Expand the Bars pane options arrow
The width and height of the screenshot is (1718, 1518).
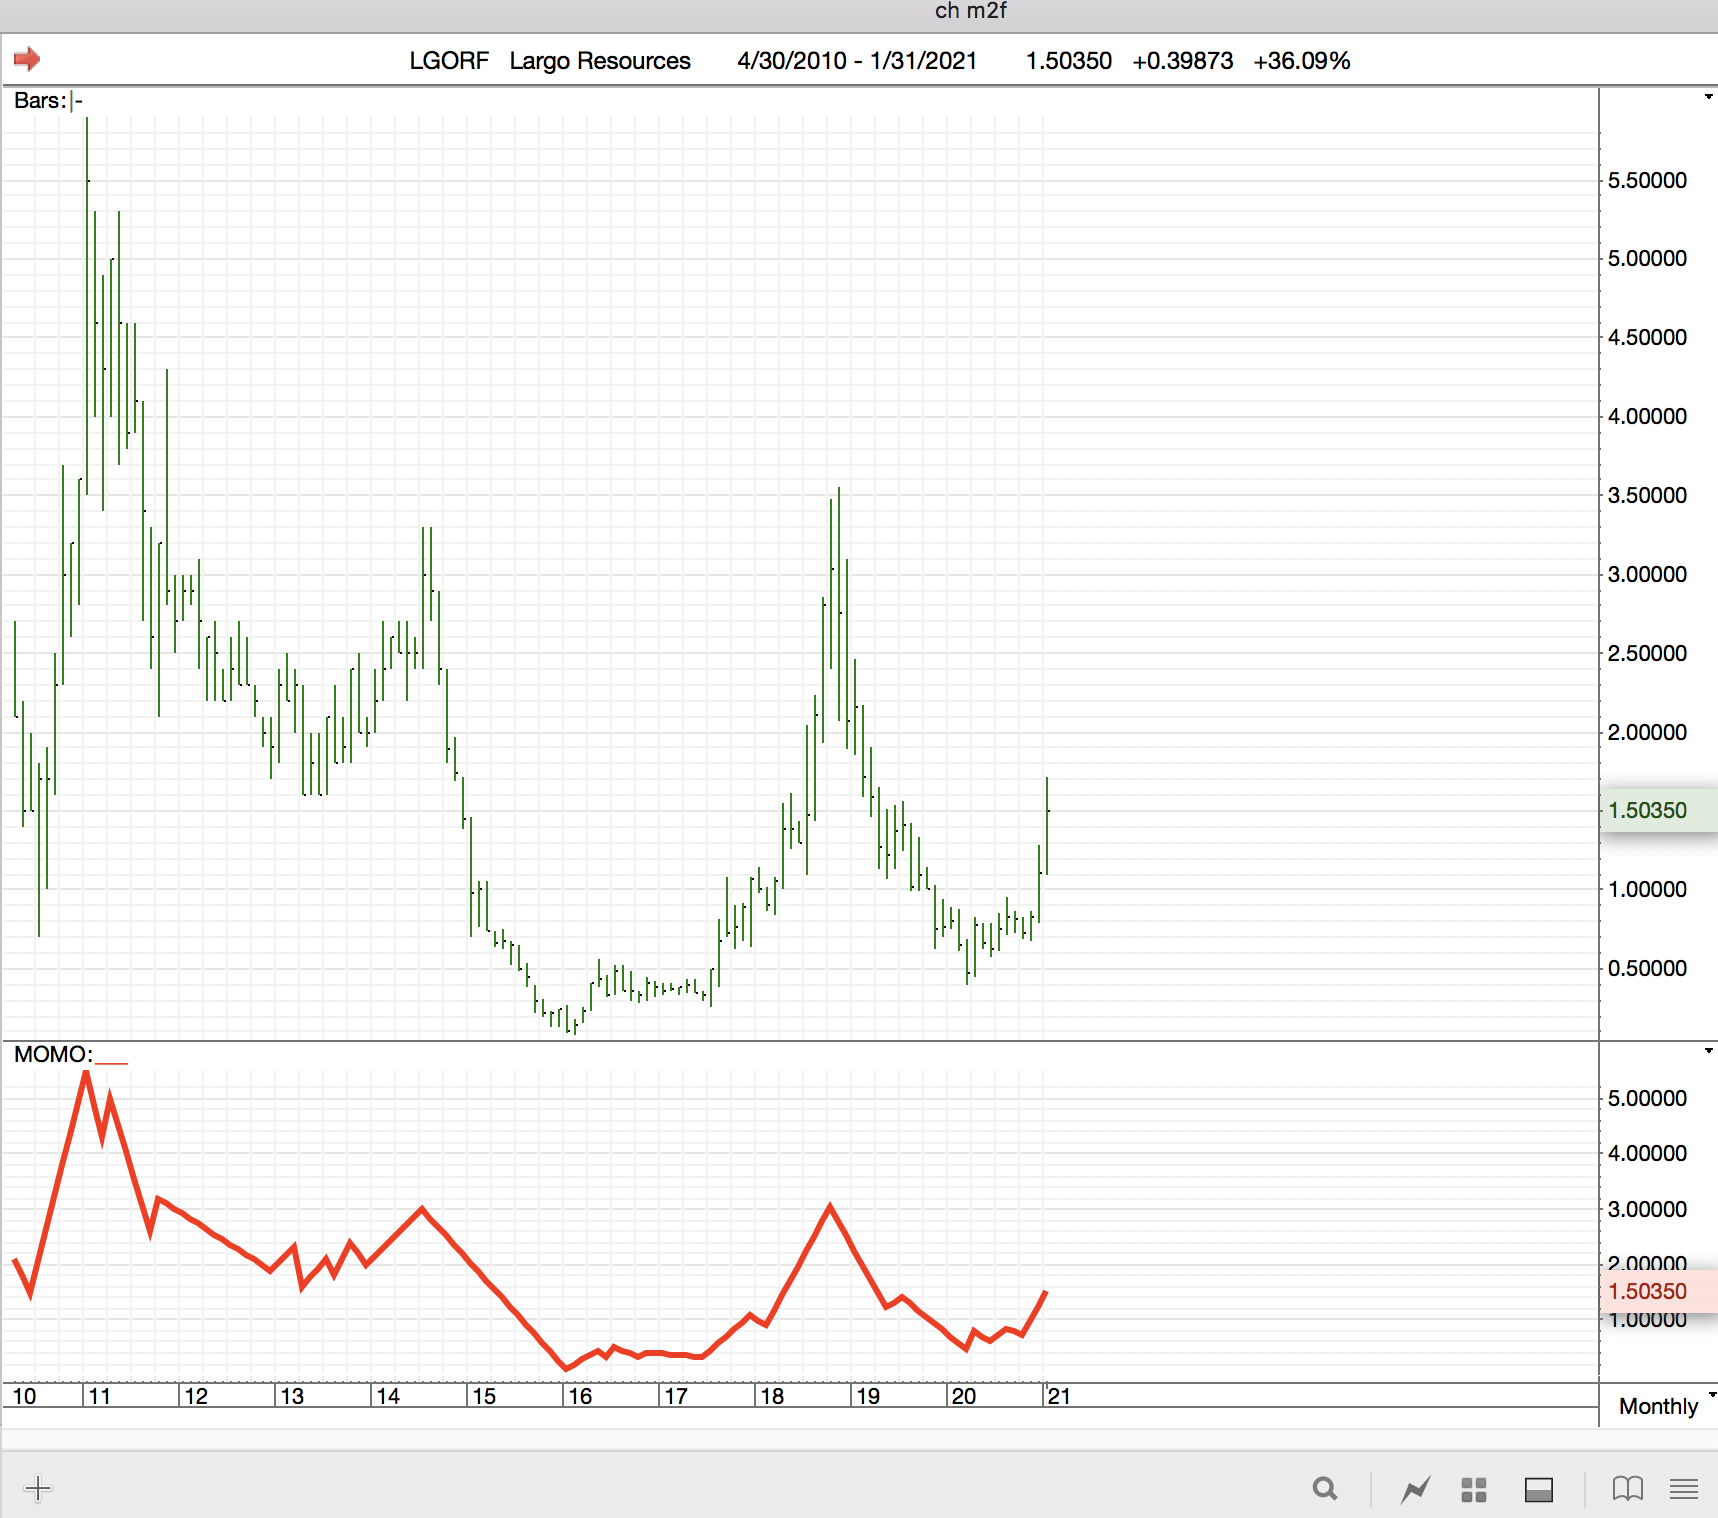click(x=1708, y=97)
